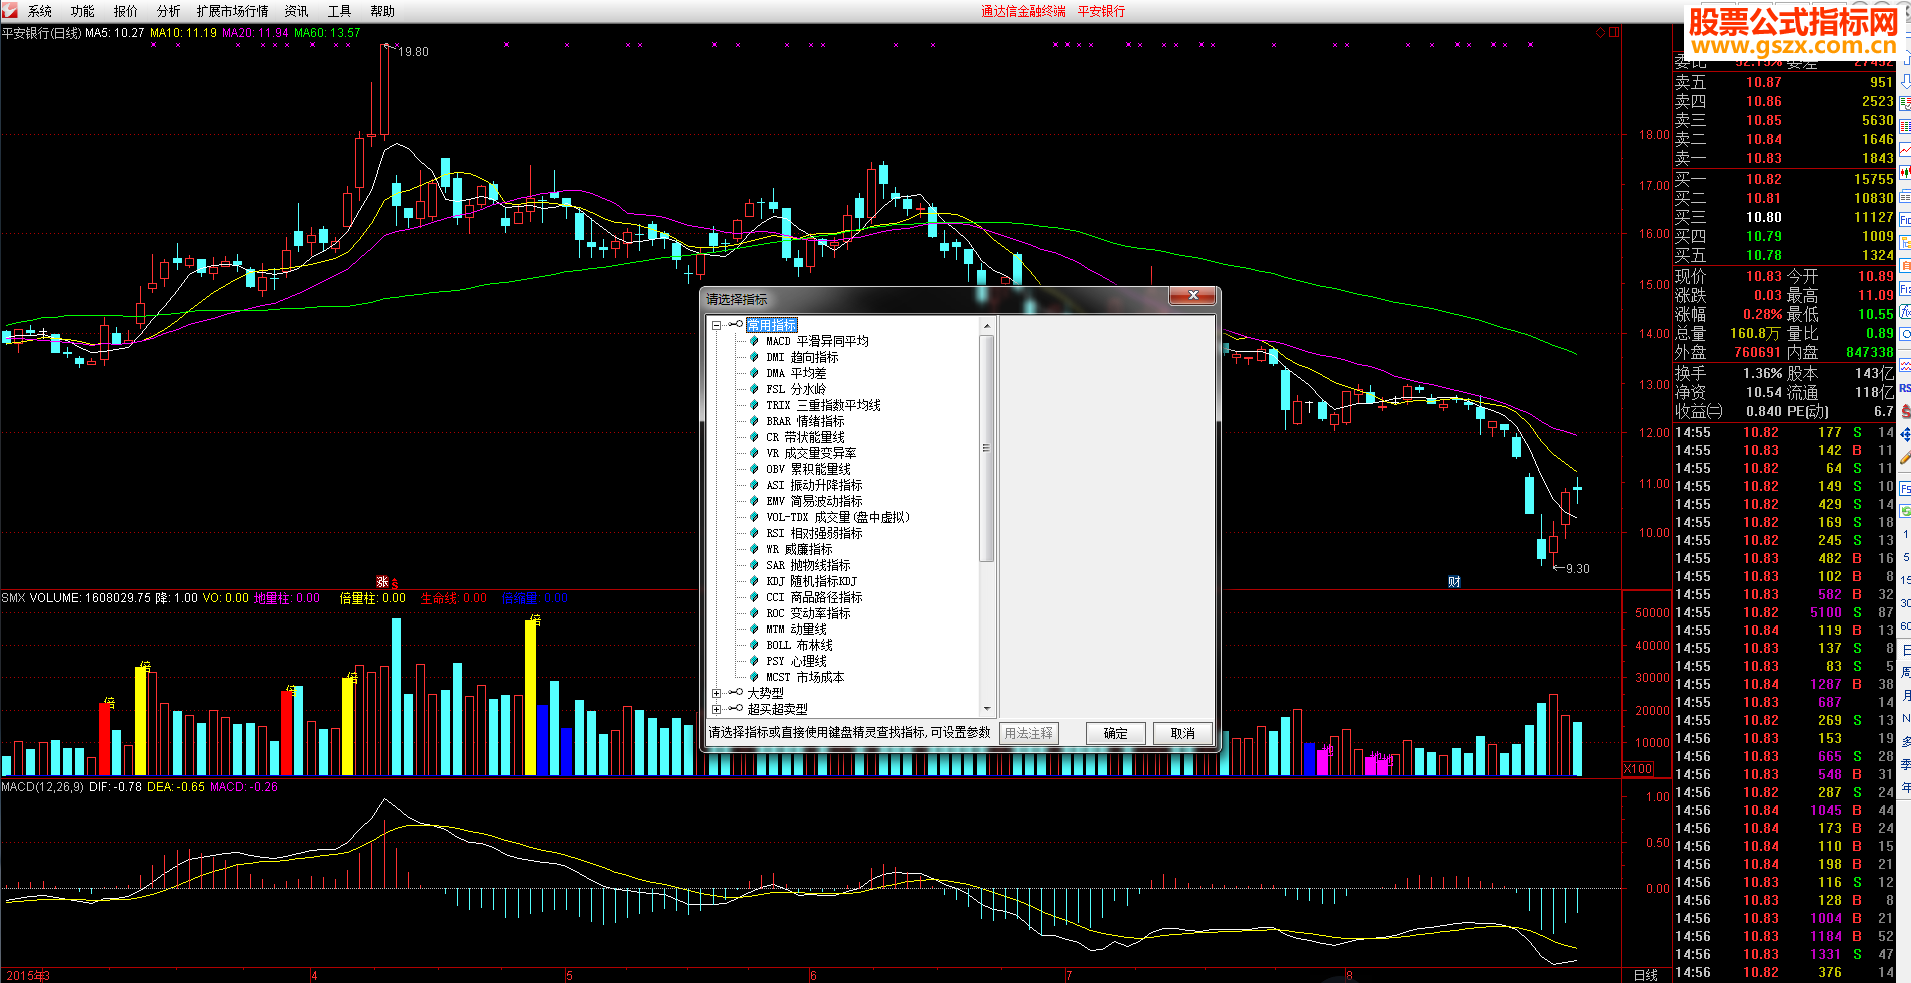This screenshot has height=983, width=1911.
Task: Expand the 超买超卖型 tree group
Action: coord(717,709)
